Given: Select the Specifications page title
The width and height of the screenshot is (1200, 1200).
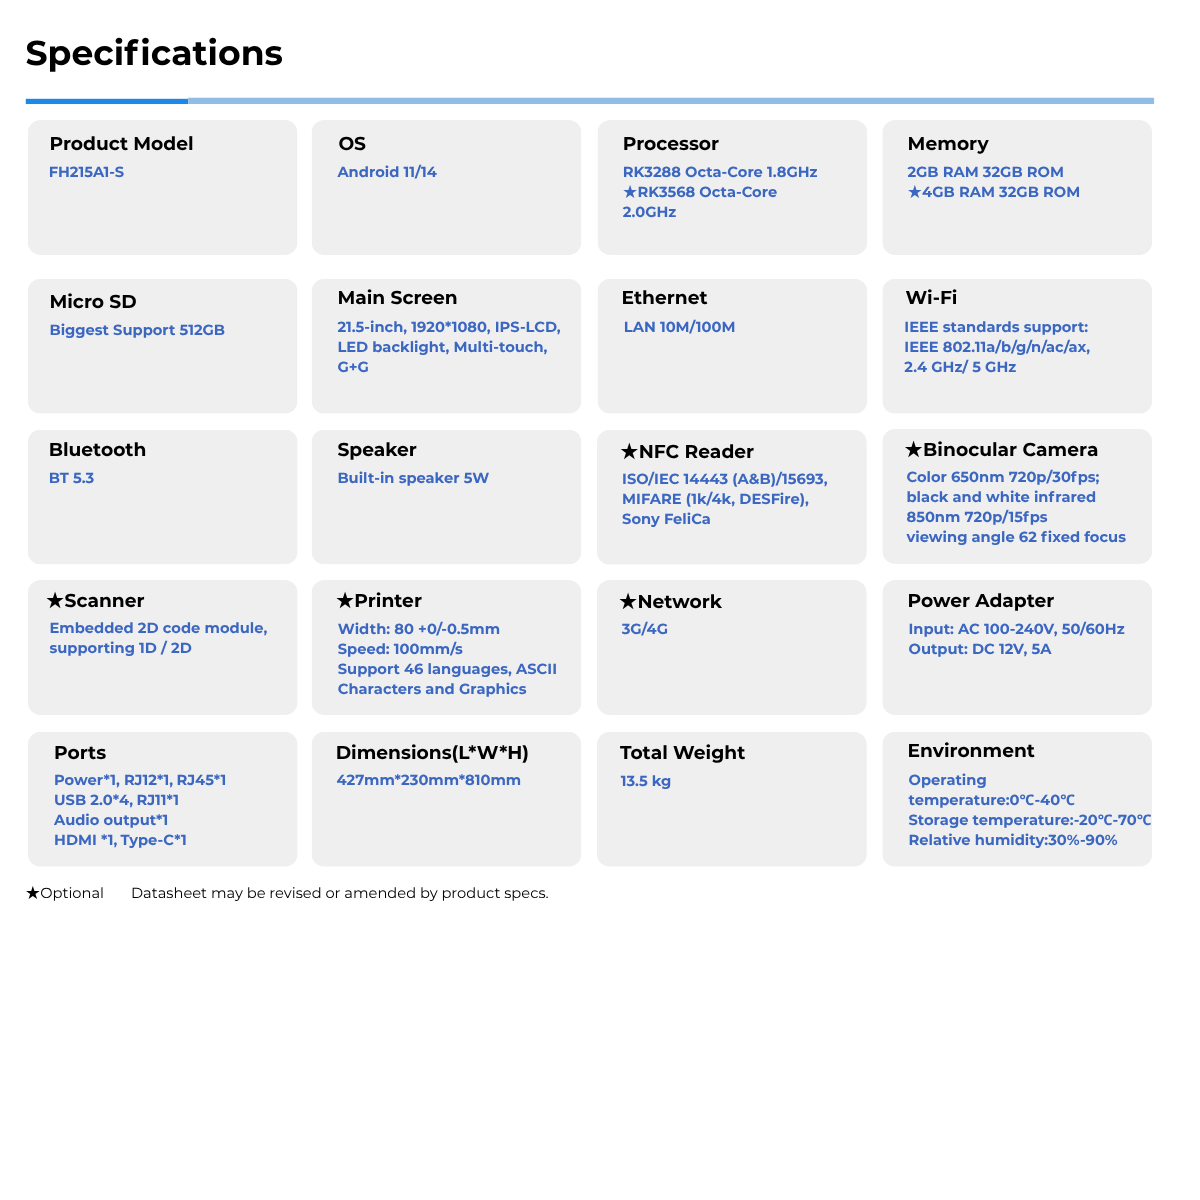Looking at the screenshot, I should pos(154,53).
